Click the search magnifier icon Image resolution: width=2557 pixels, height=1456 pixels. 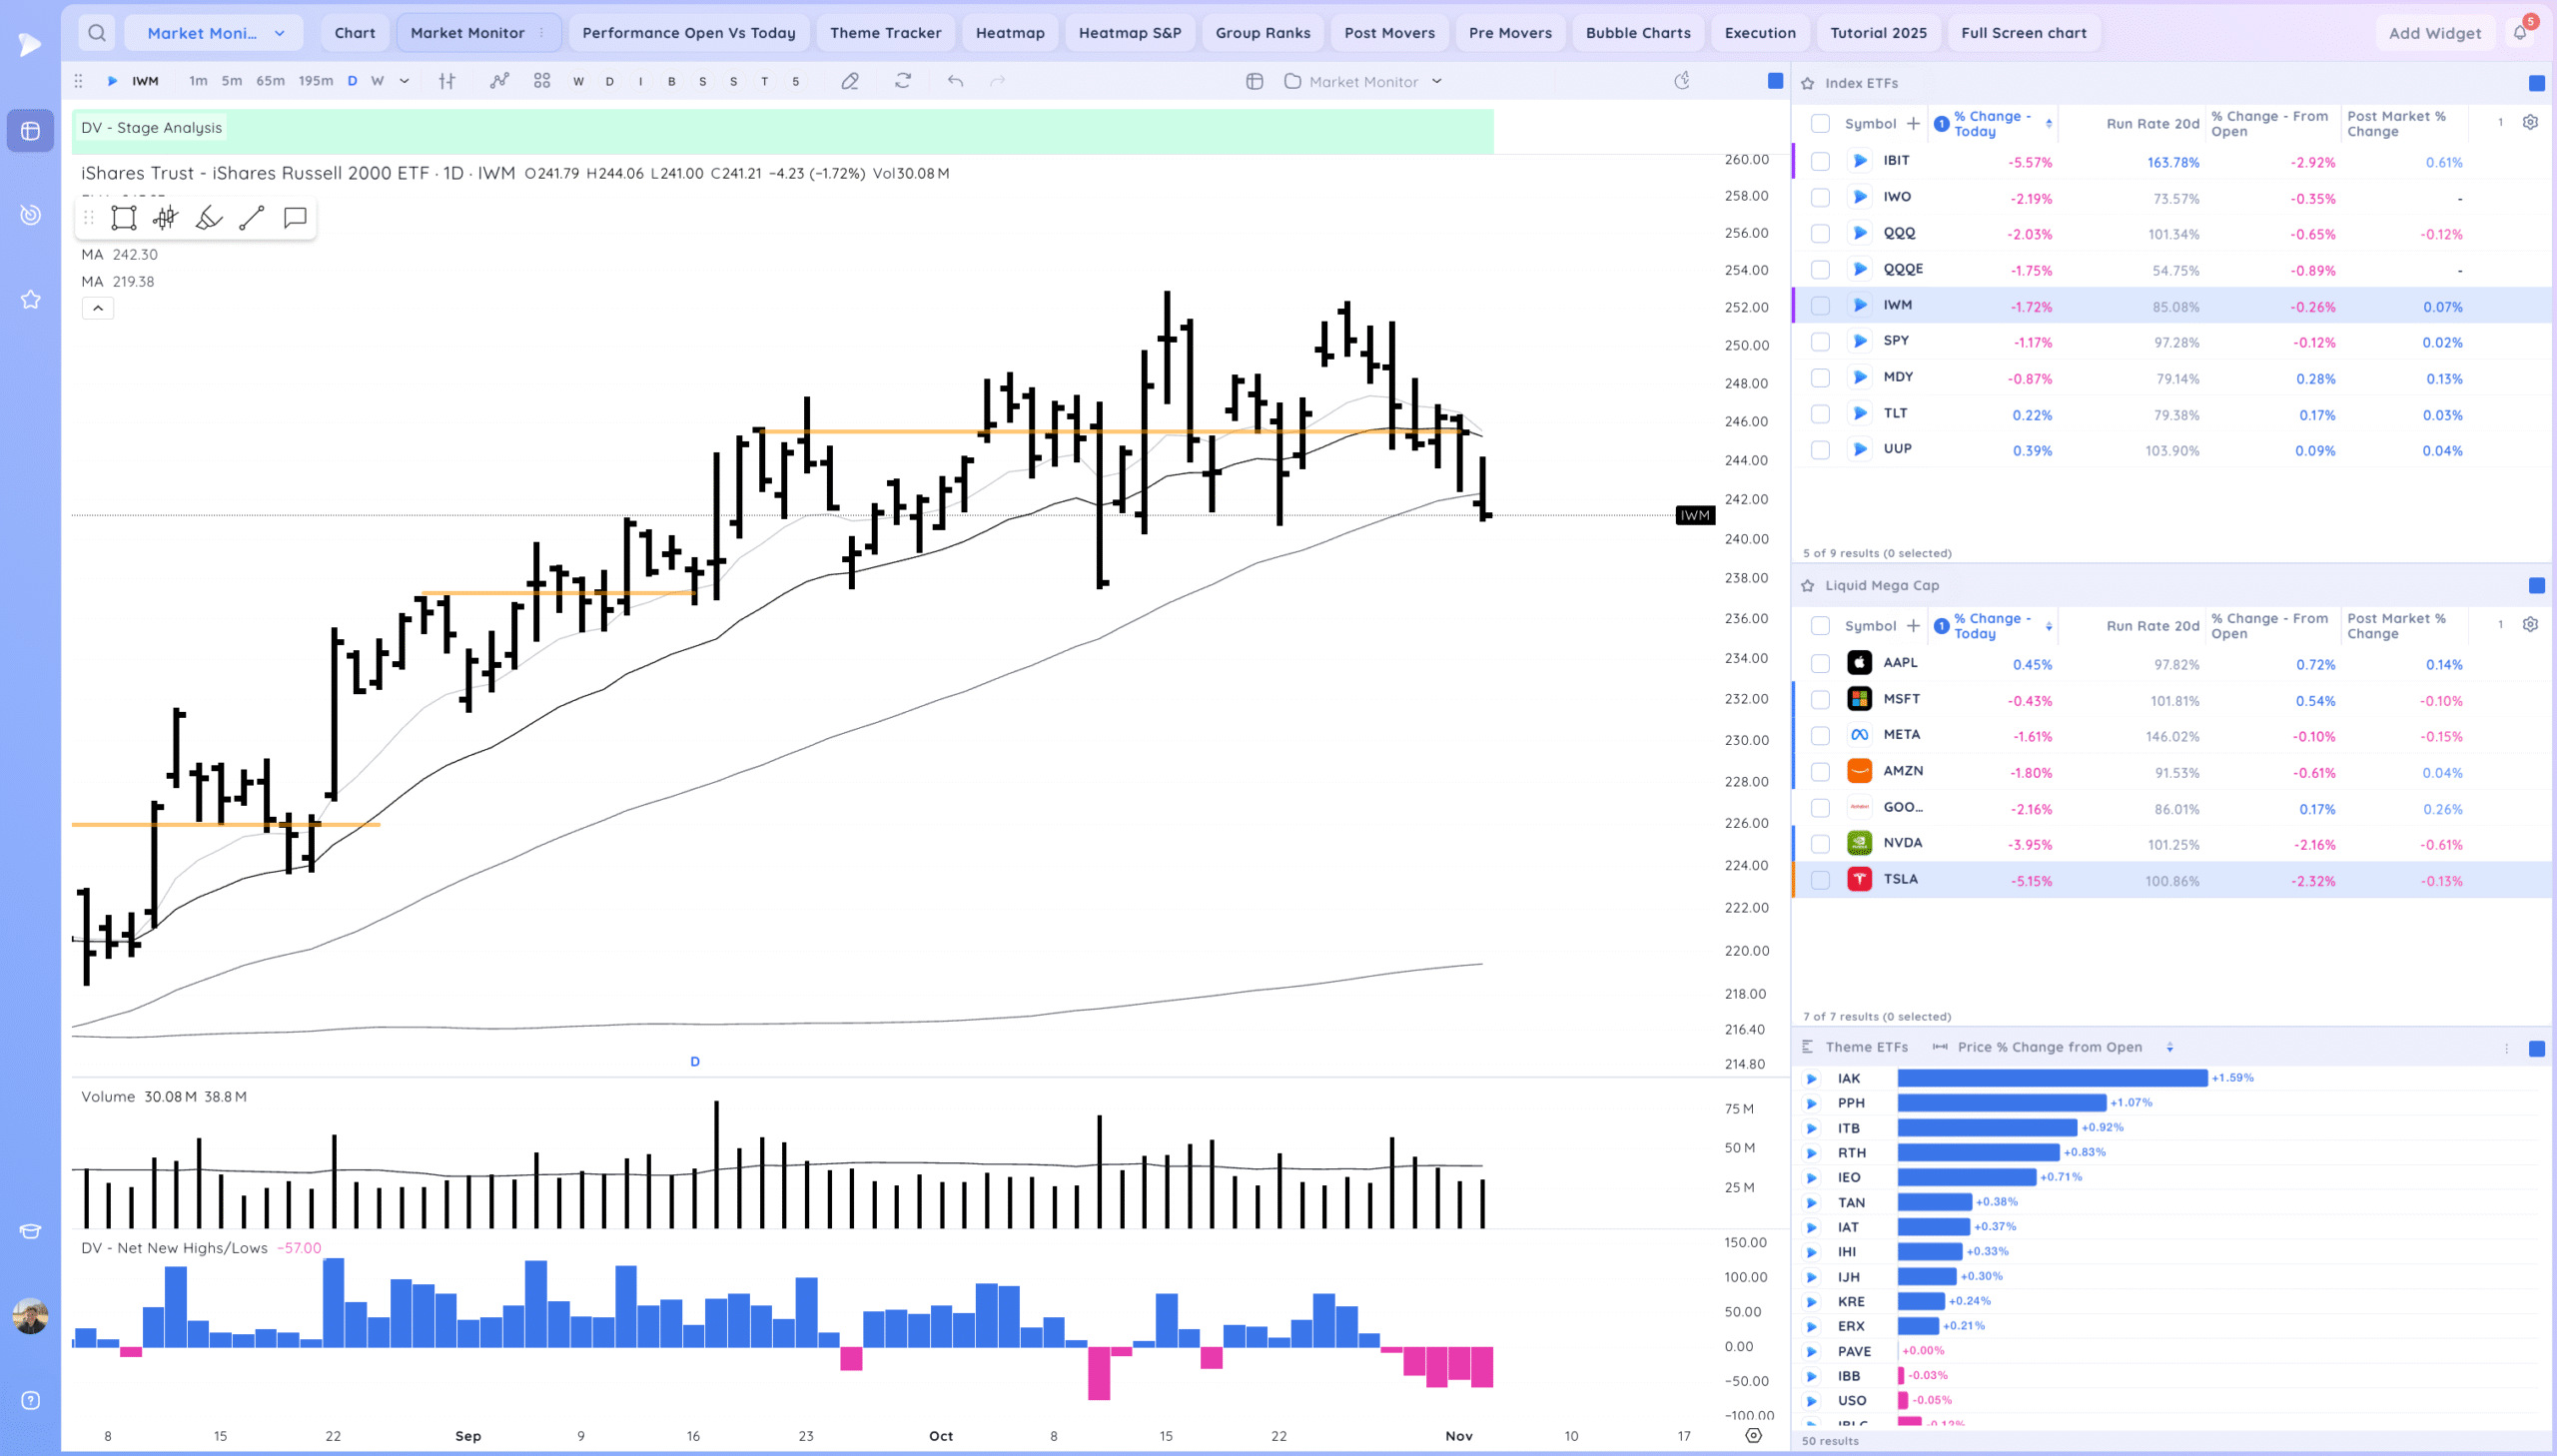(x=96, y=33)
